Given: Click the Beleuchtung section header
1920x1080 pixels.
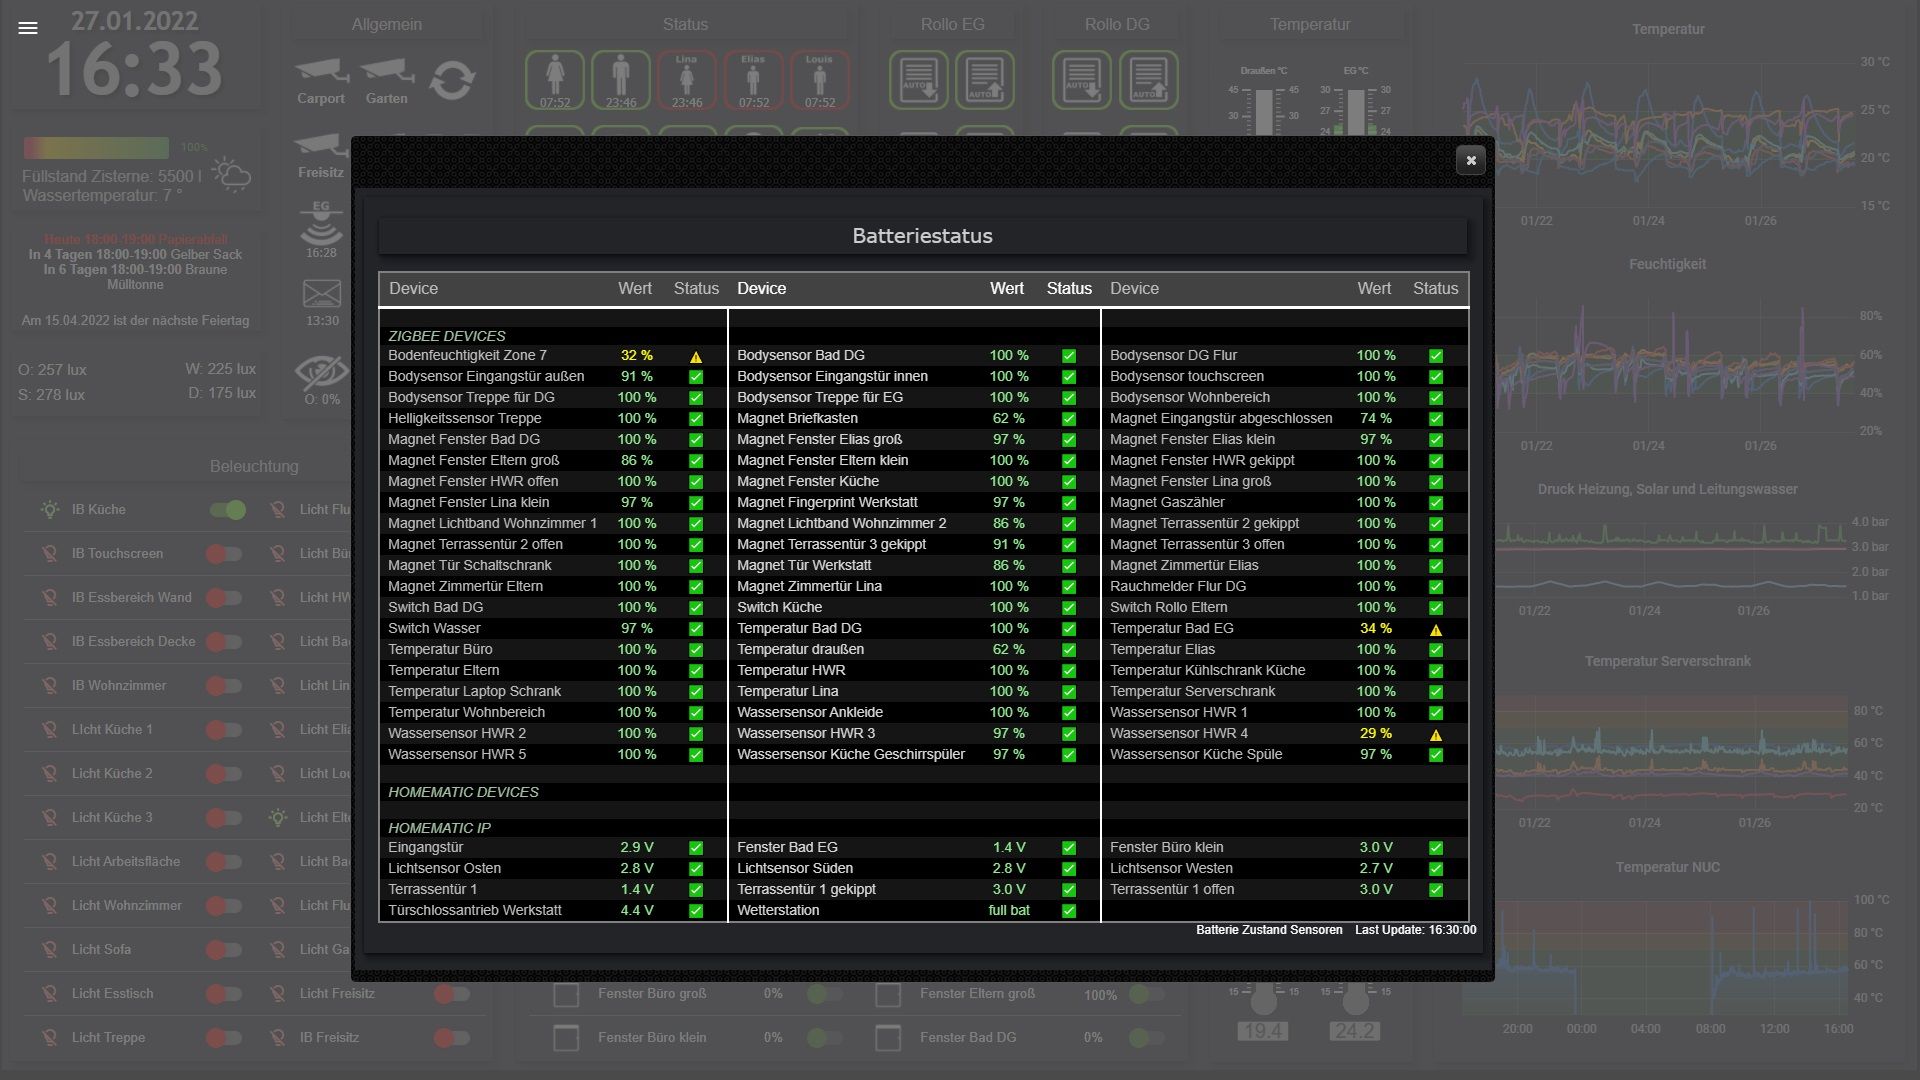Looking at the screenshot, I should point(254,467).
